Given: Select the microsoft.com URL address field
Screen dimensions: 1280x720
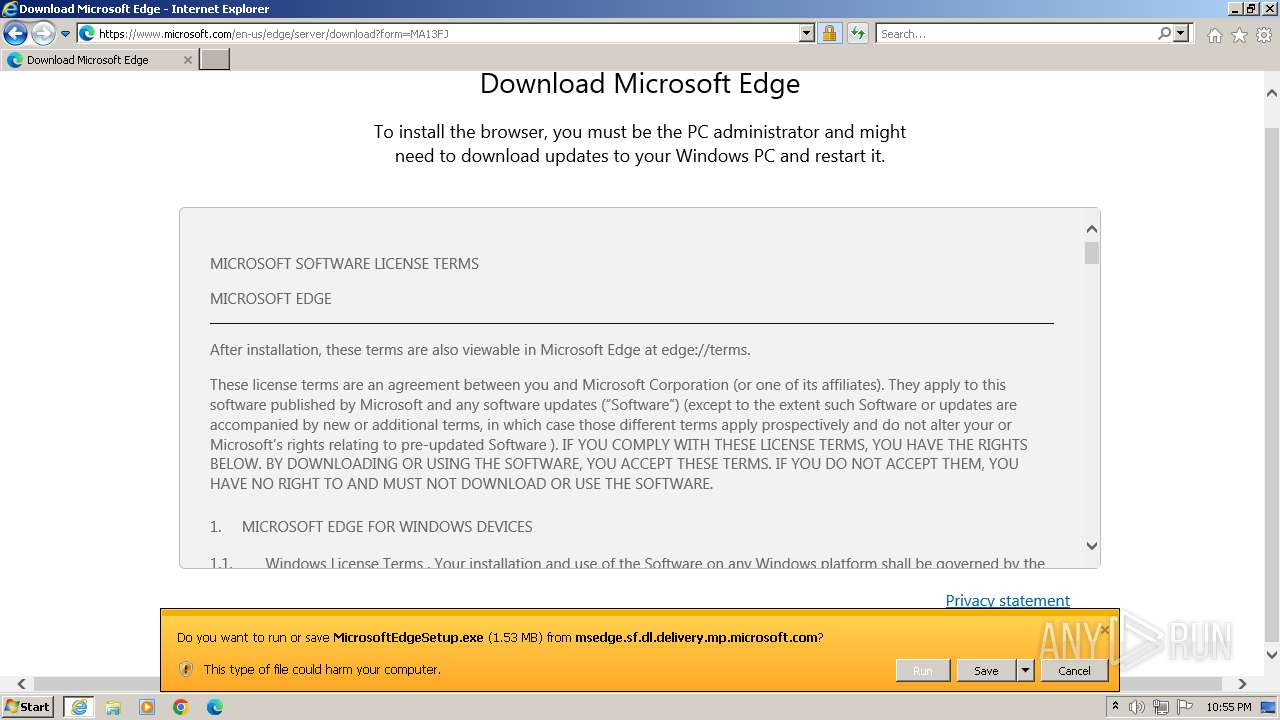Looking at the screenshot, I should [x=447, y=34].
